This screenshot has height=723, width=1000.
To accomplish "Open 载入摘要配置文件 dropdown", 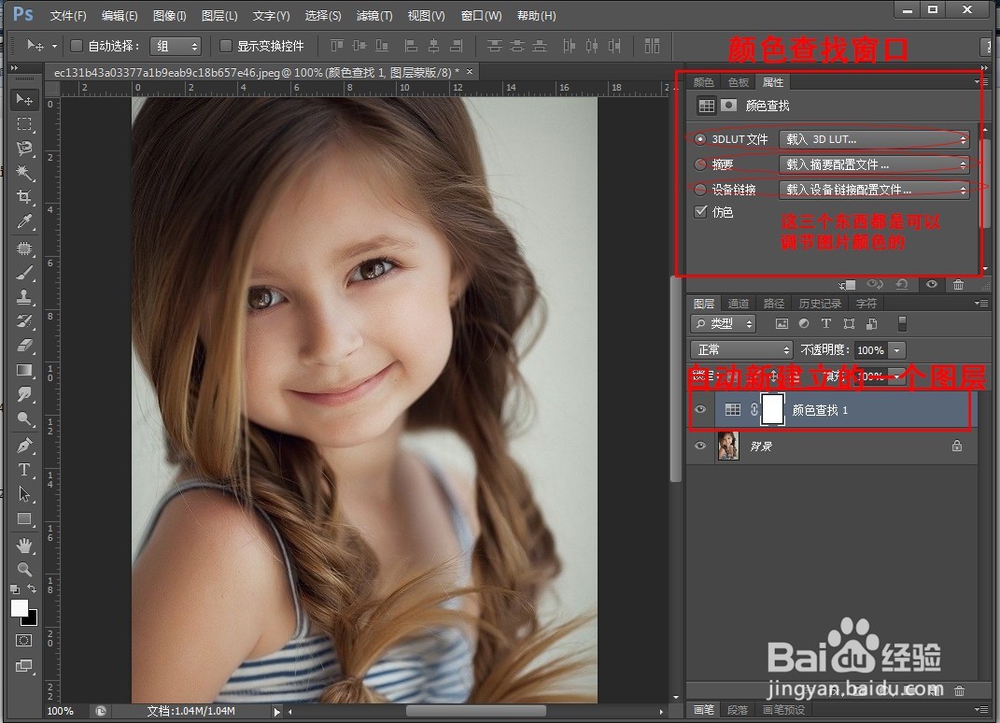I will click(874, 164).
